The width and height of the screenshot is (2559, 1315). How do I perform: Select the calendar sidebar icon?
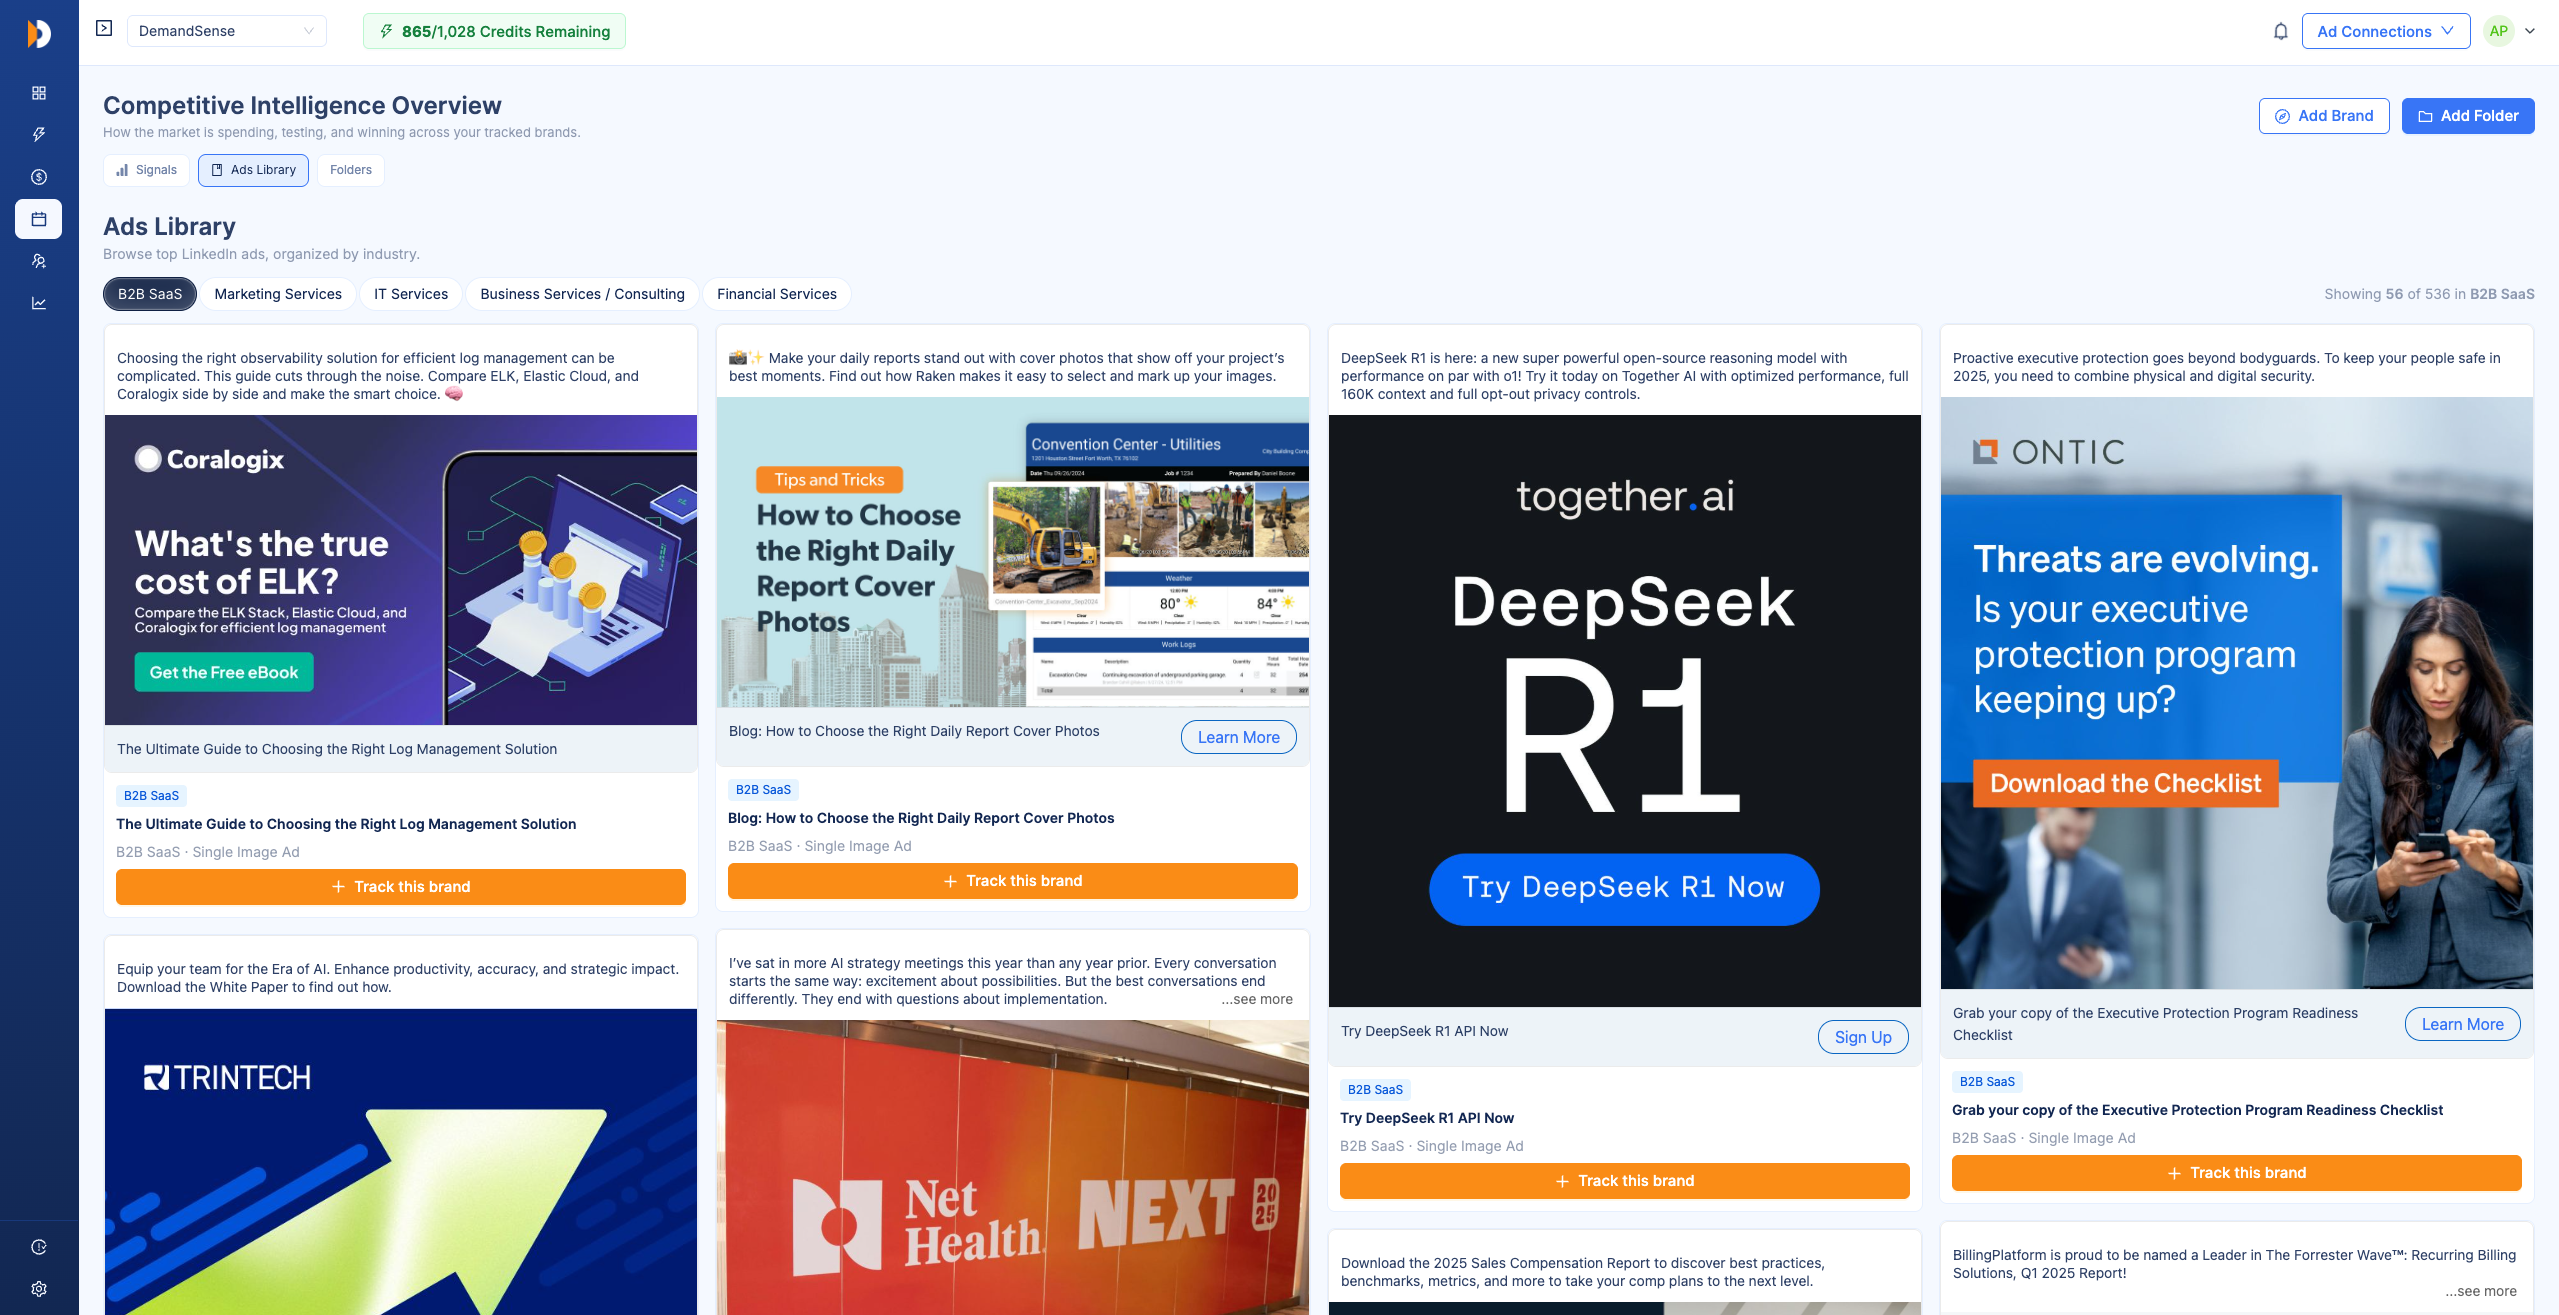tap(39, 219)
